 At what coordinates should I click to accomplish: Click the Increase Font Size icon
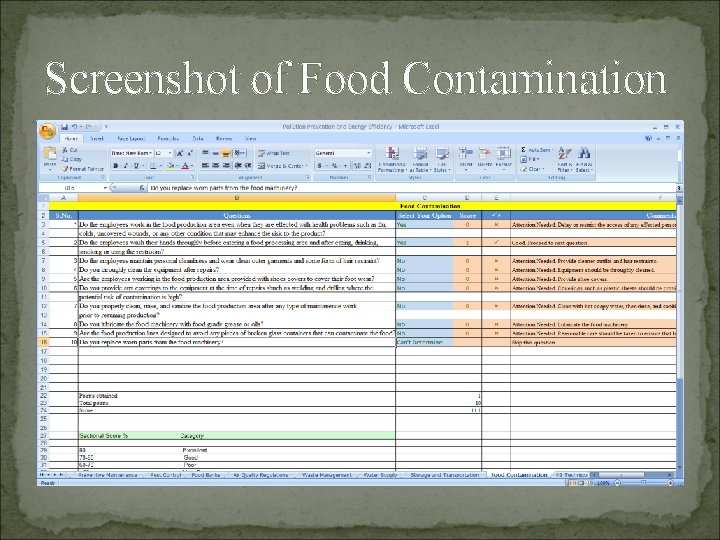tap(180, 153)
